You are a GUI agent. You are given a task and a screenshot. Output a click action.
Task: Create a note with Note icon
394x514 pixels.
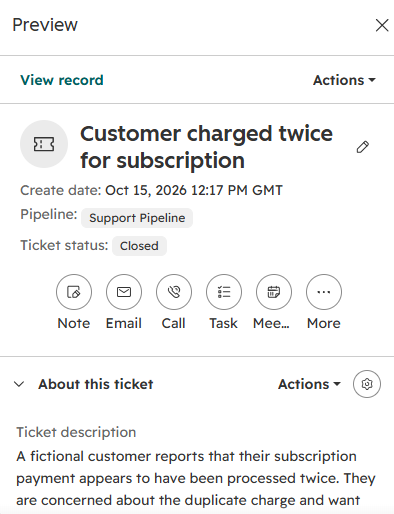74,292
